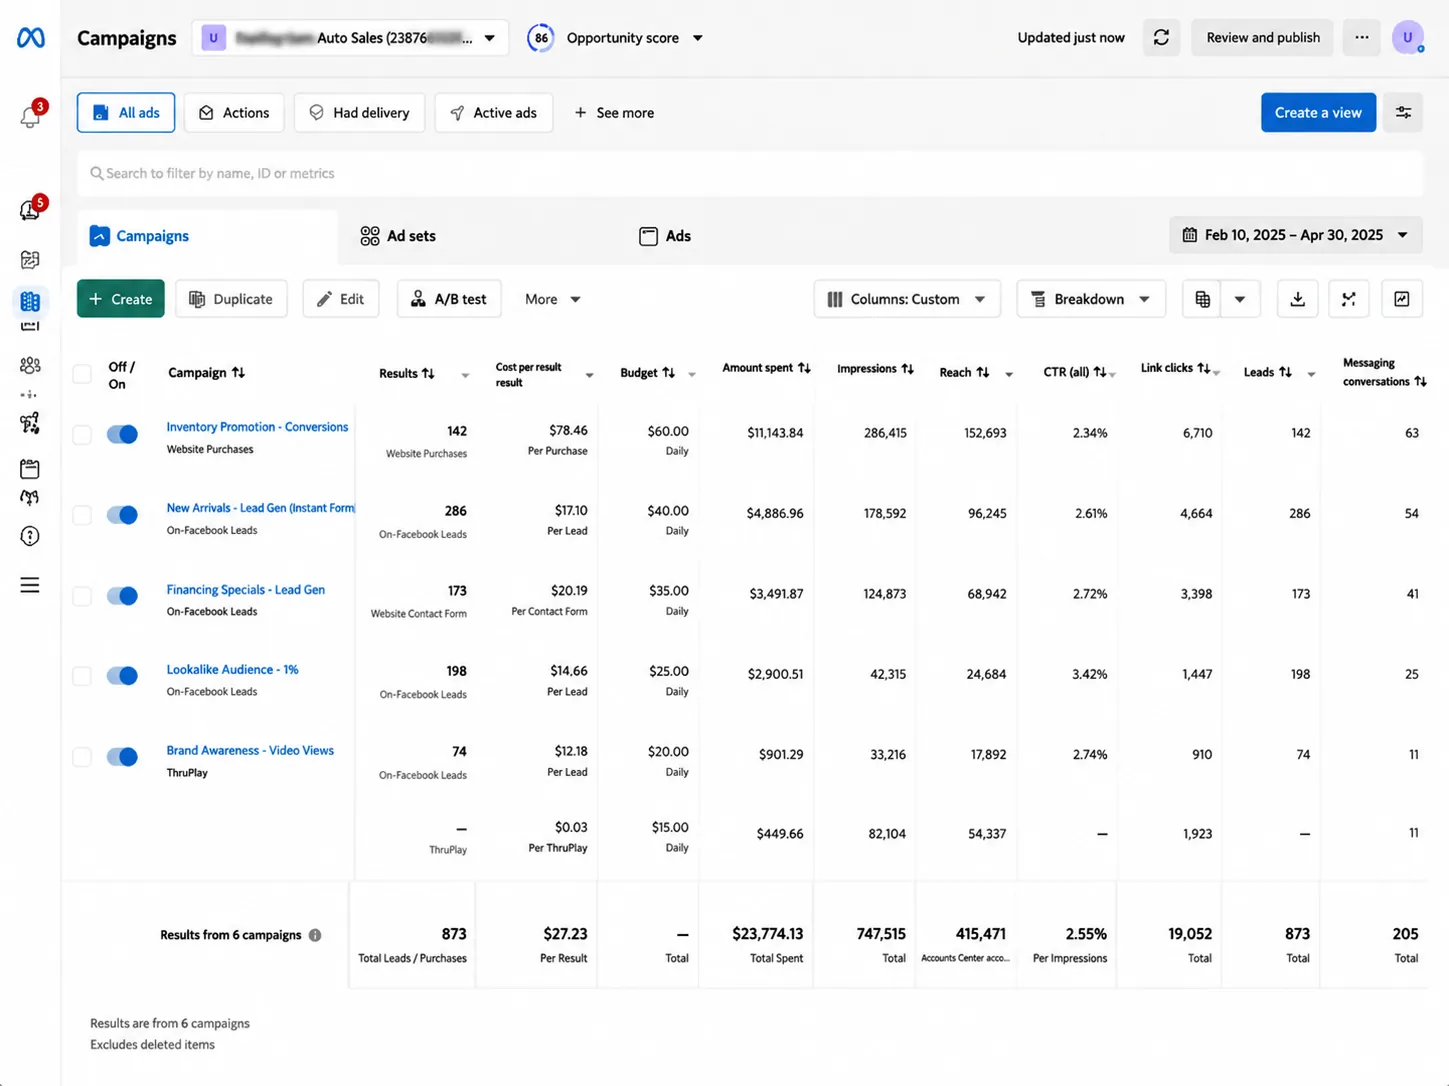Open the Financing Specials - Lead Gen campaign link
This screenshot has width=1449, height=1086.
tap(245, 590)
